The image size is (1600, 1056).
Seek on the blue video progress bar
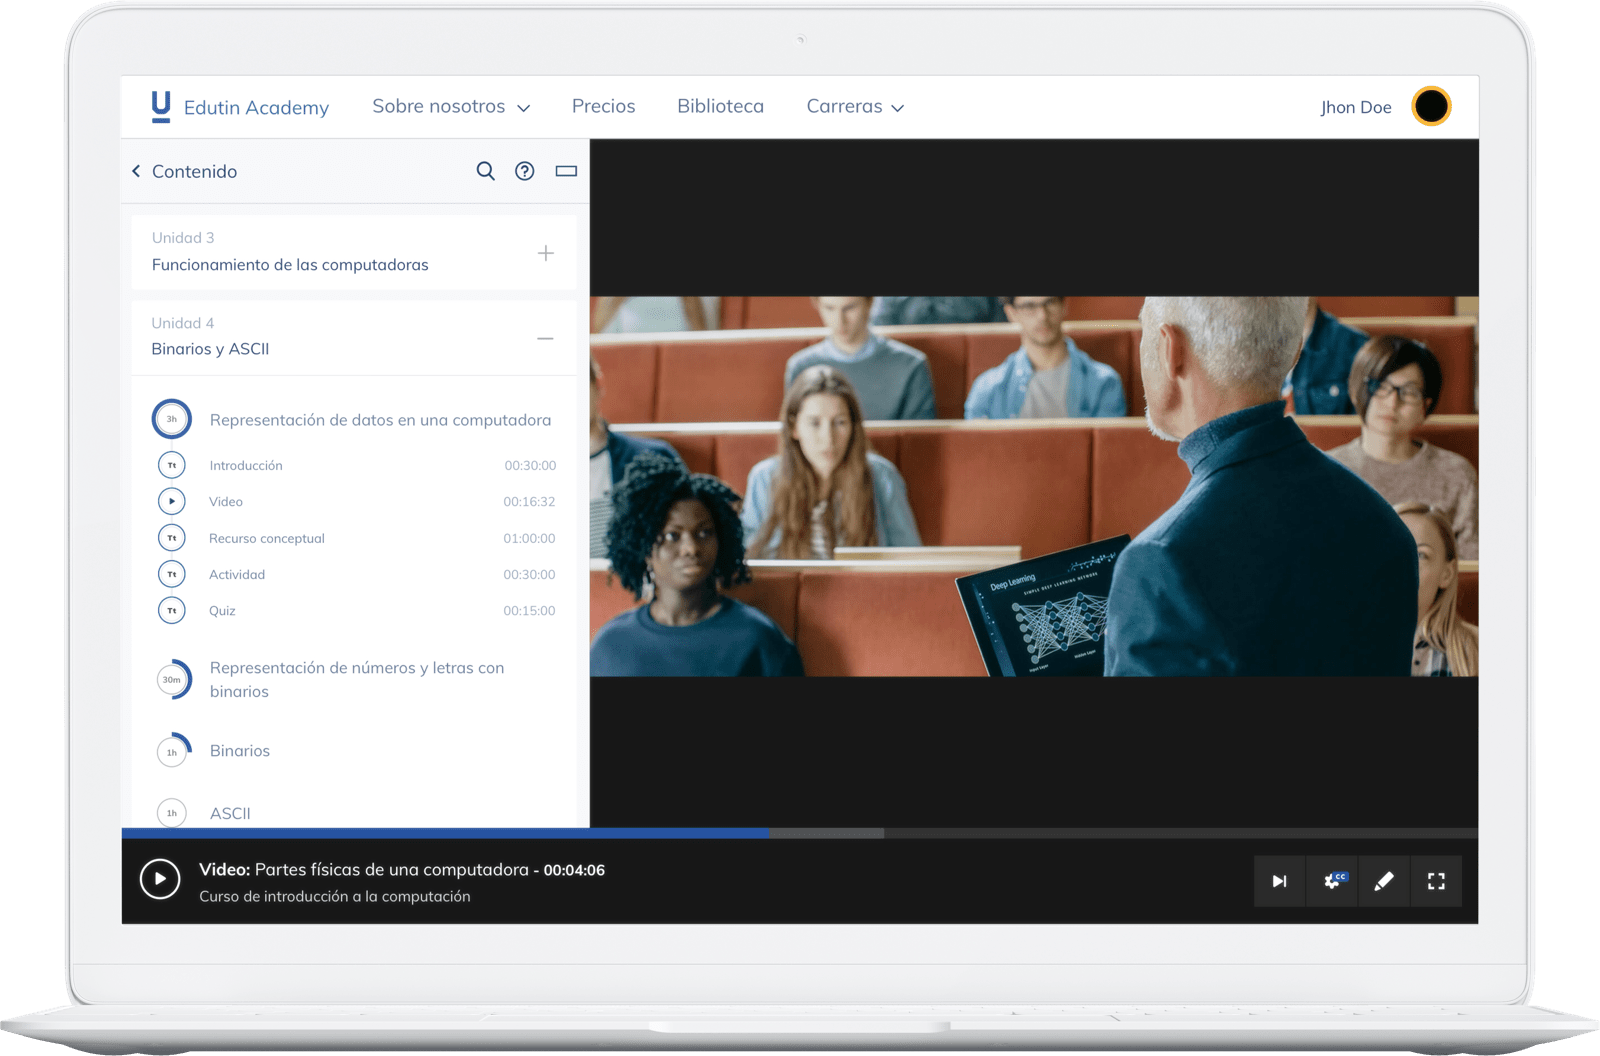click(446, 833)
